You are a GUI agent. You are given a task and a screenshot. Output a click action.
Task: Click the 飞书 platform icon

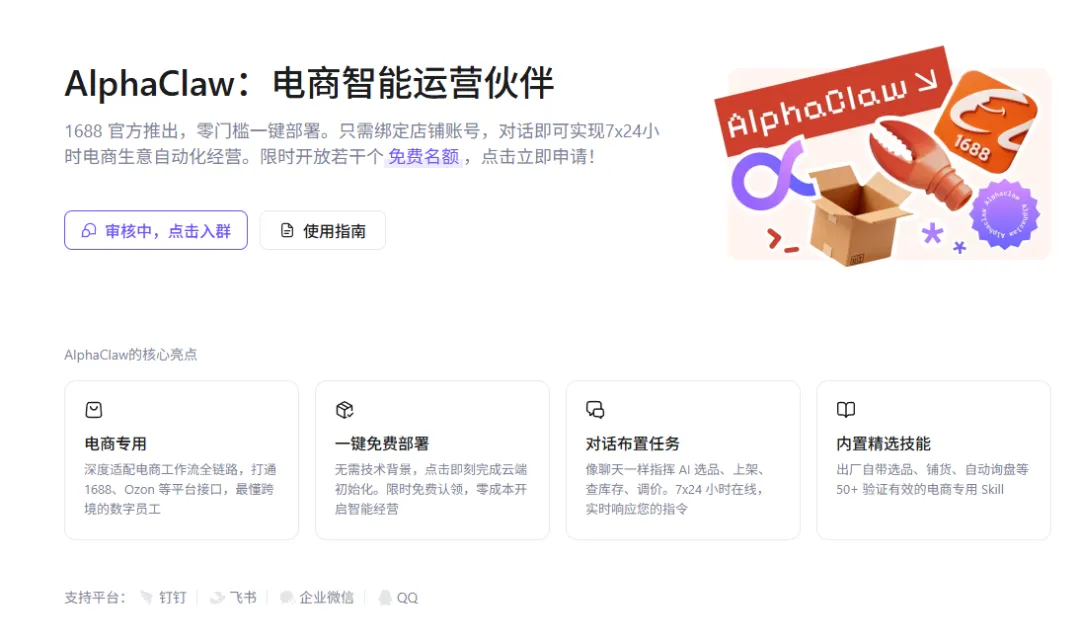(x=217, y=597)
